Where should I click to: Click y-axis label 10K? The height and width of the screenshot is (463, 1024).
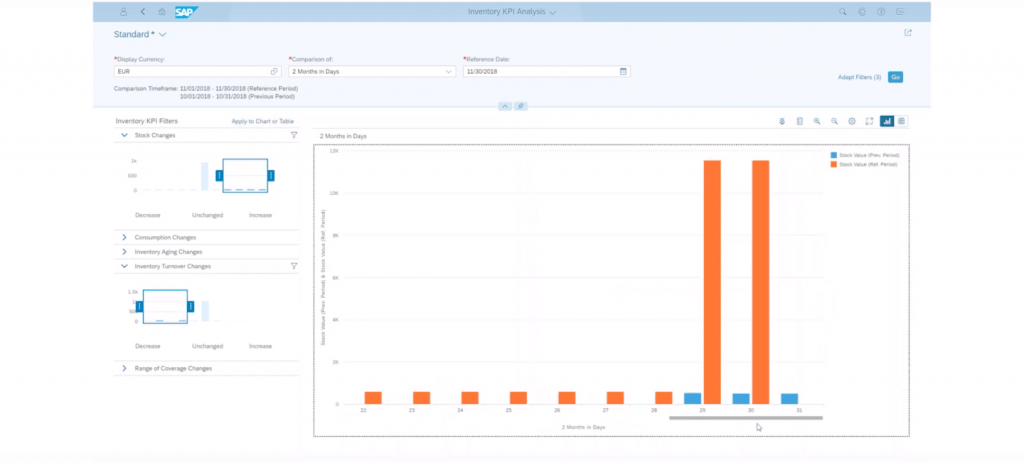[334, 193]
